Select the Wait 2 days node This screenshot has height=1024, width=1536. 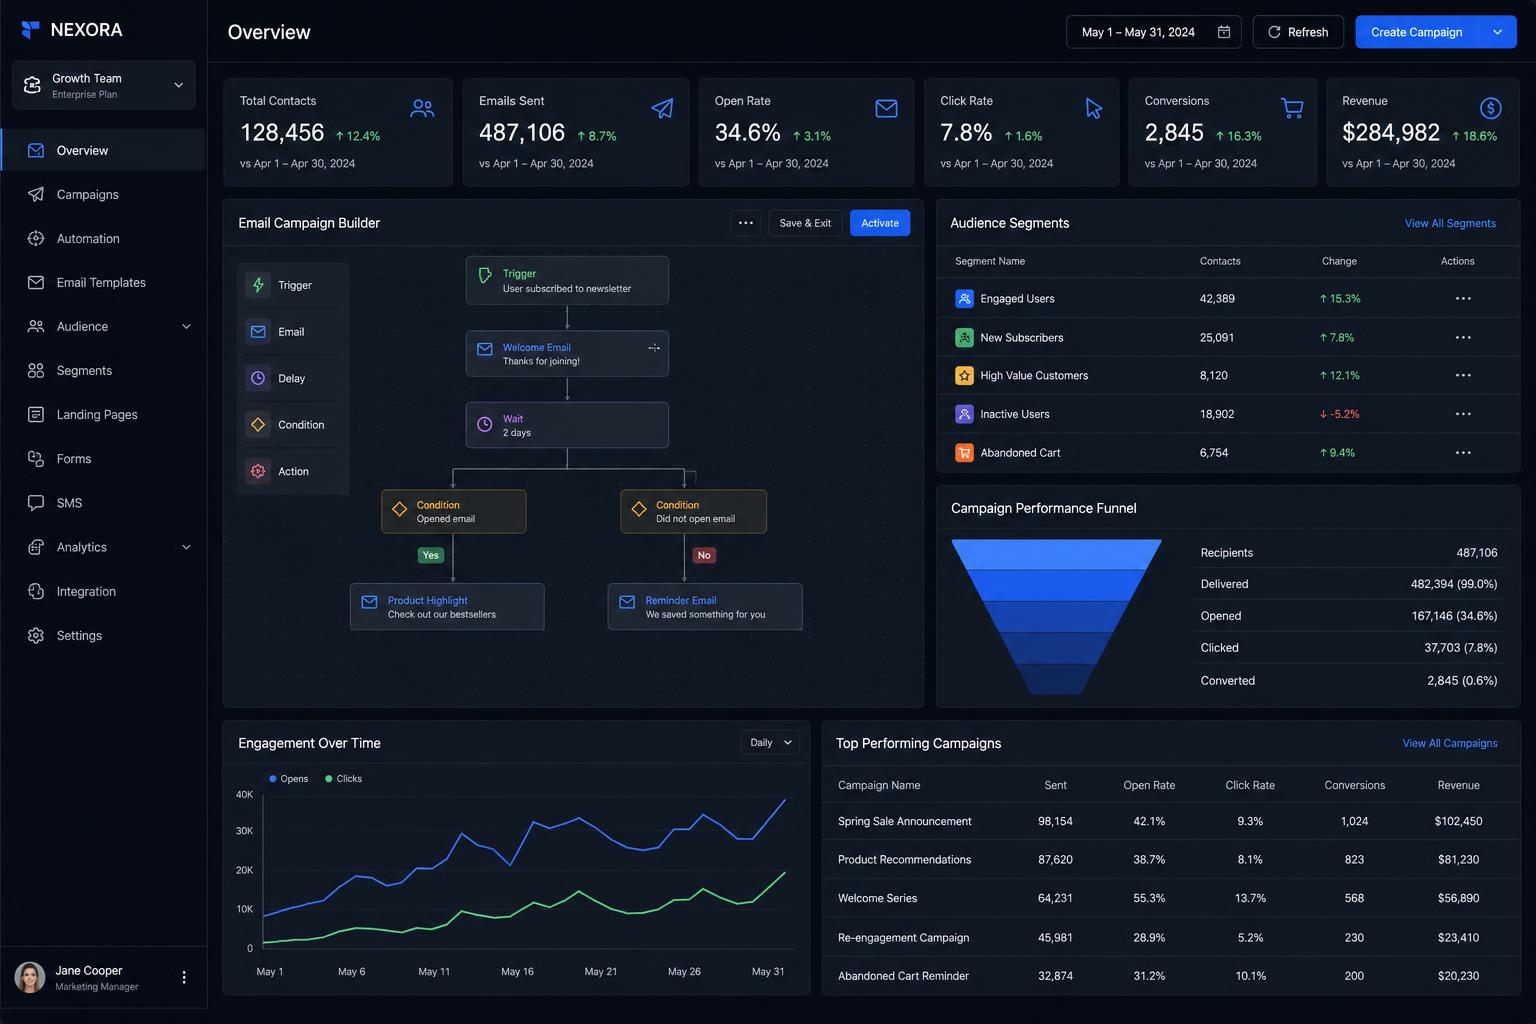pyautogui.click(x=567, y=425)
